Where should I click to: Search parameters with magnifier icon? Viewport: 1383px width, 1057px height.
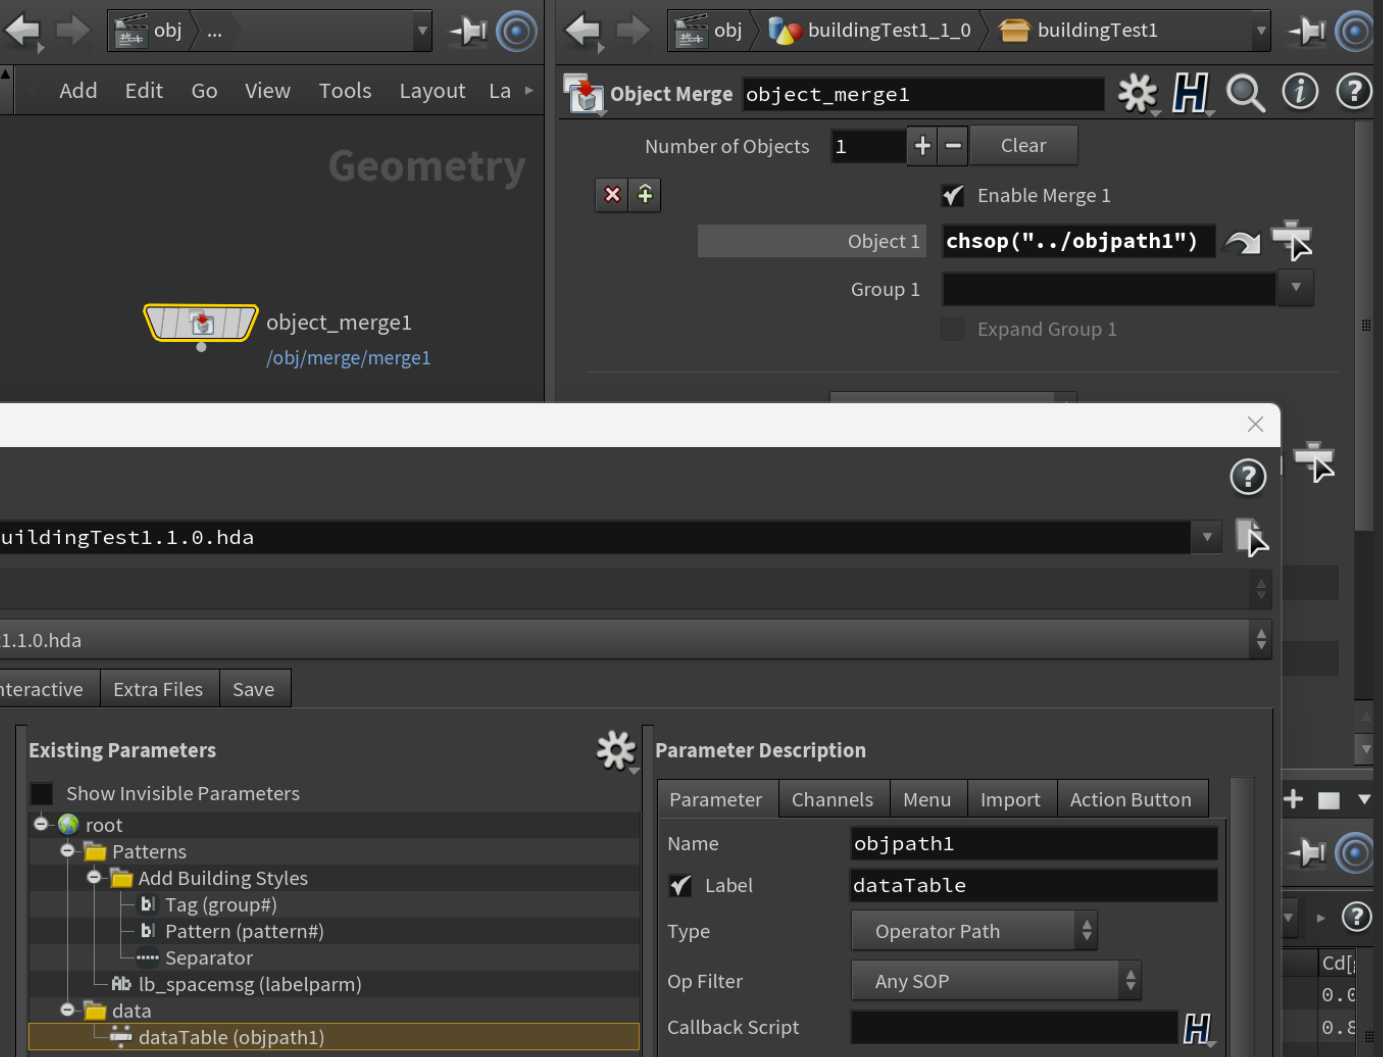click(1245, 93)
